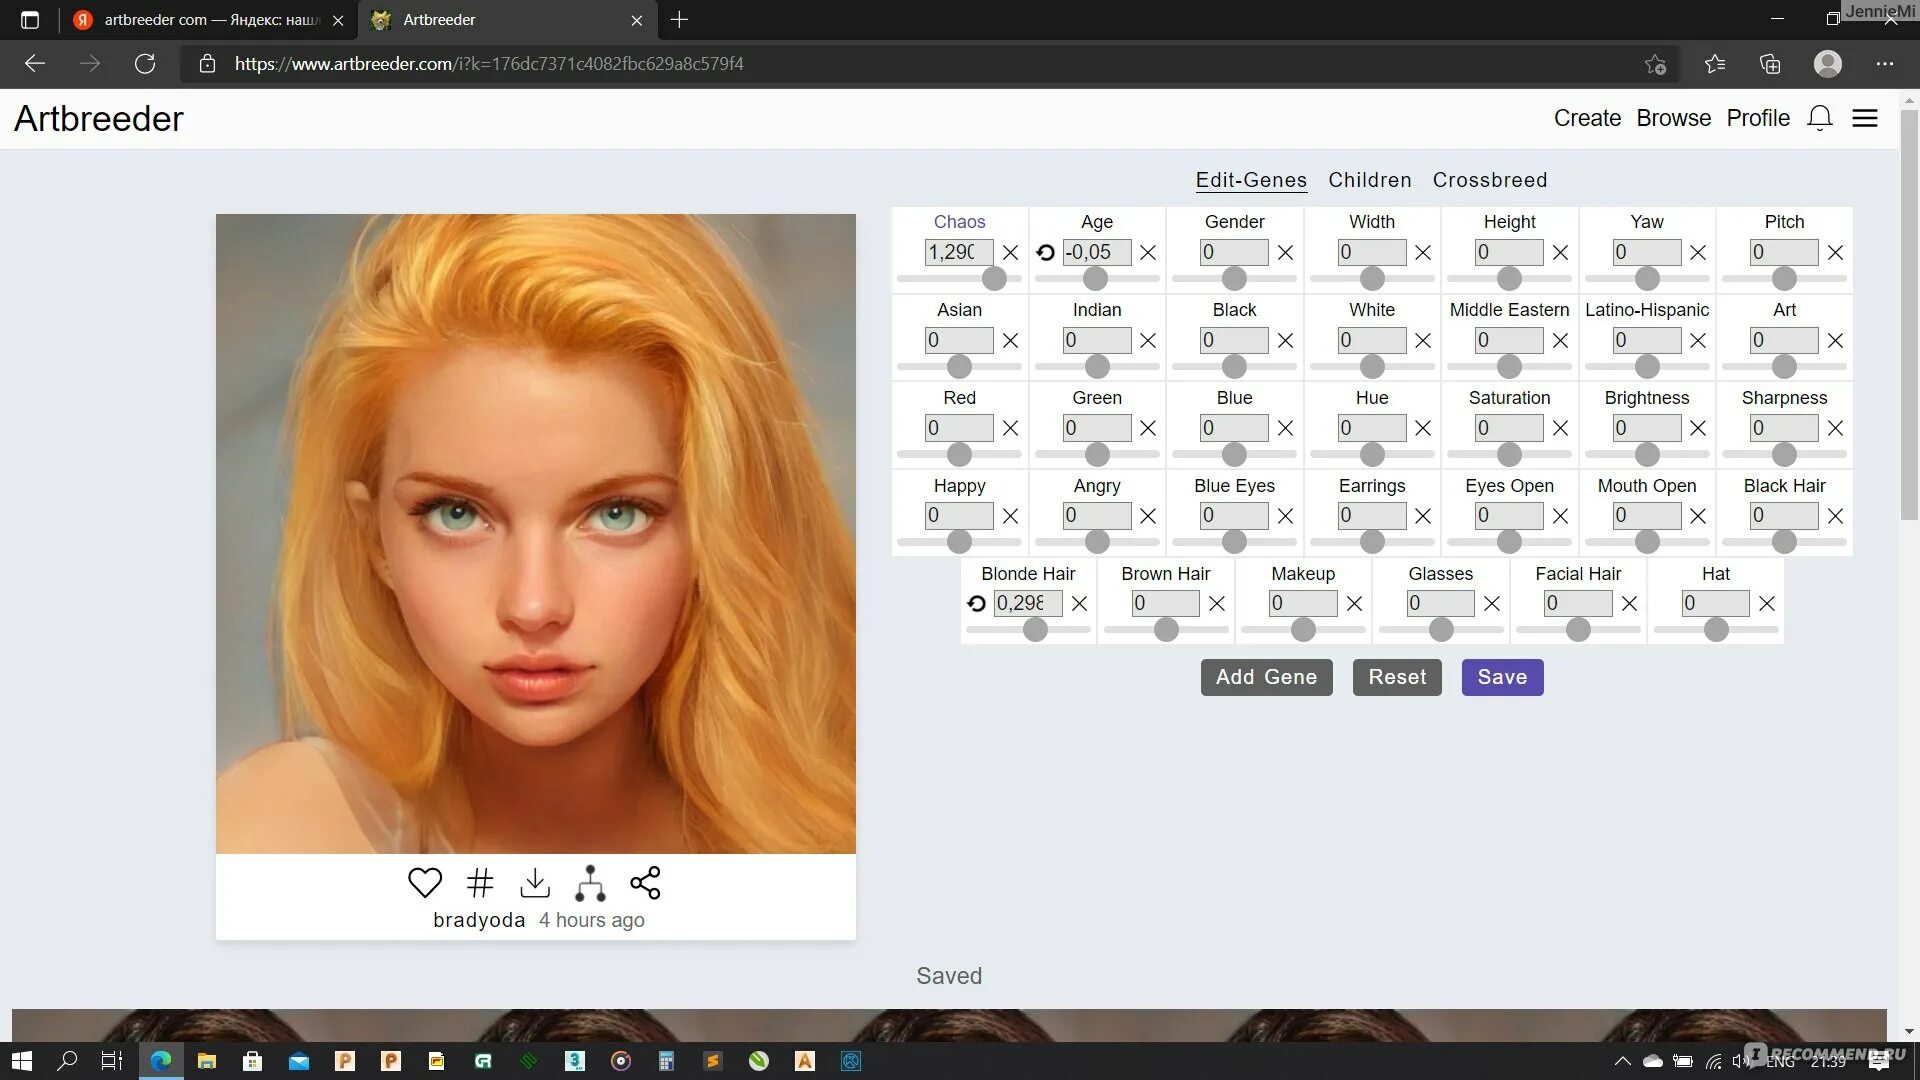Remove the Hat gene with its X
Screen dimensions: 1920x1080
(1767, 604)
